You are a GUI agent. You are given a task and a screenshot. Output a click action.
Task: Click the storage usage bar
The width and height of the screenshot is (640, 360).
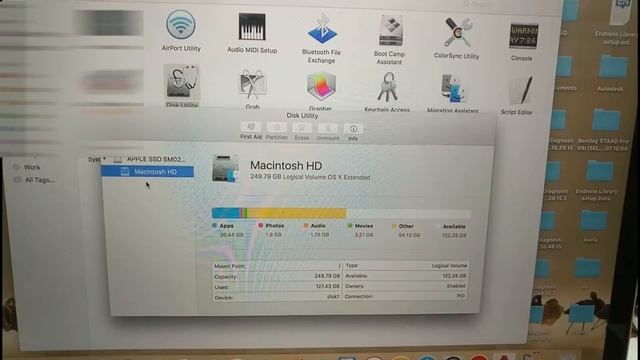pyautogui.click(x=341, y=213)
